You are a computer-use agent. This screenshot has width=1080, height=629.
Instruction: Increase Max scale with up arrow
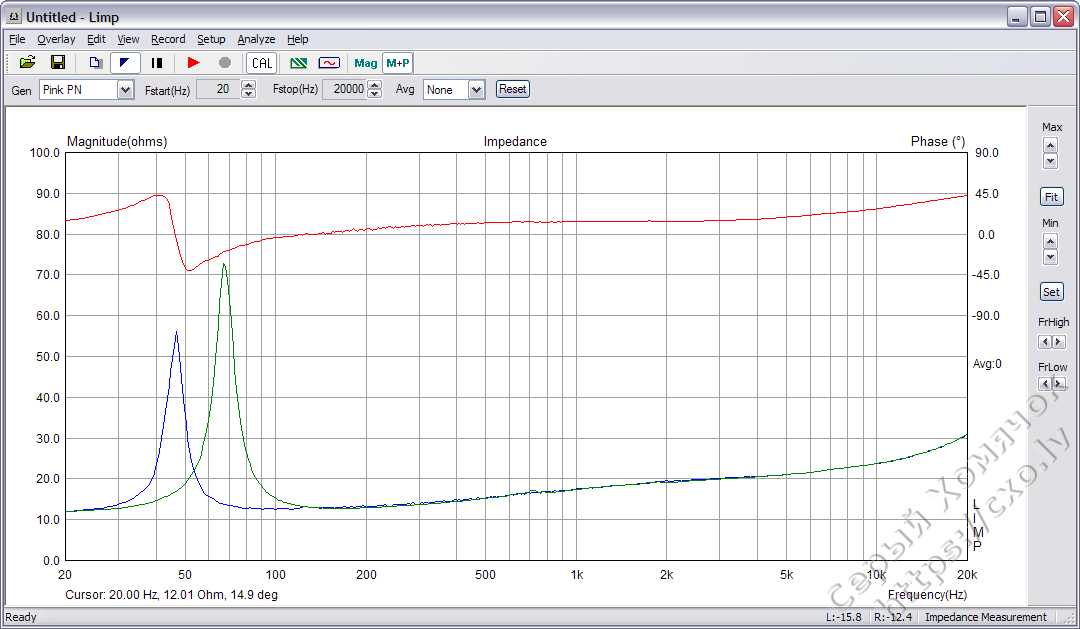[1050, 144]
